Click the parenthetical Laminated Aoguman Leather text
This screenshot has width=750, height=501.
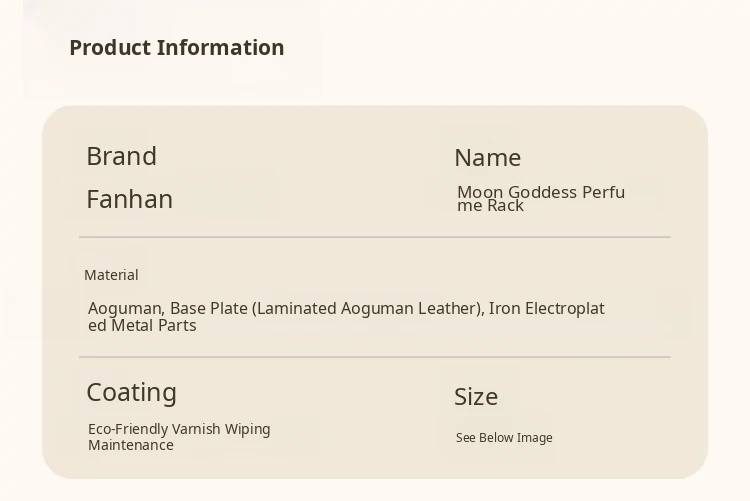coord(367,309)
